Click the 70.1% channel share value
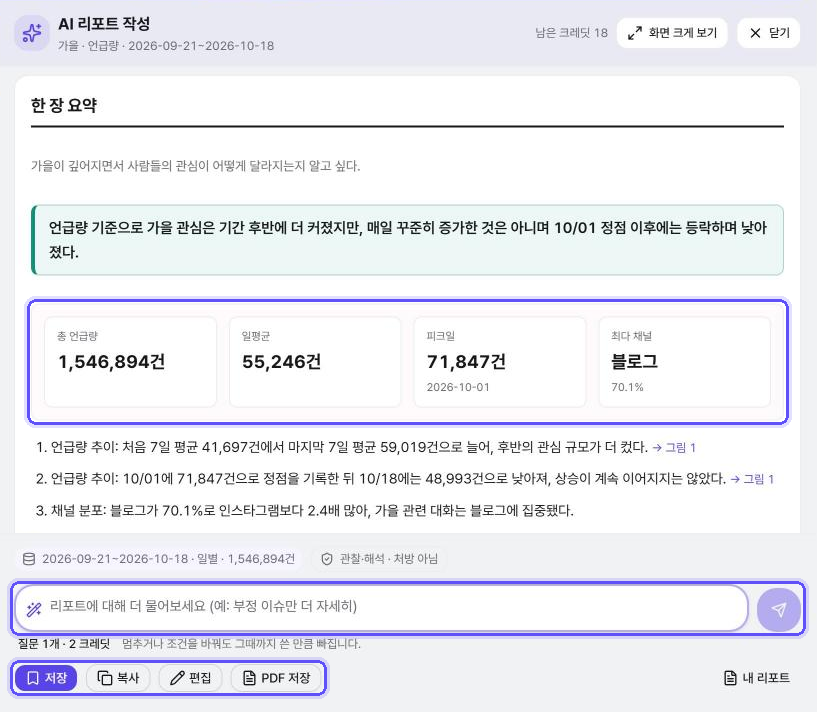 tap(627, 387)
